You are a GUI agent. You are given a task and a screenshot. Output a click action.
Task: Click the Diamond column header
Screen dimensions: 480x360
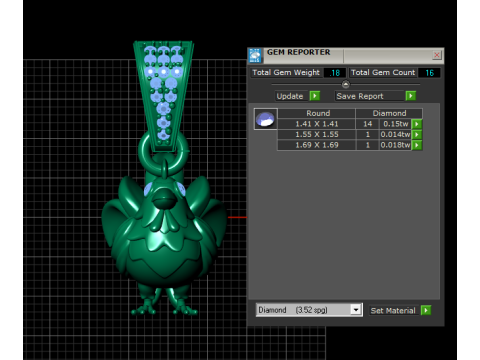(389, 113)
